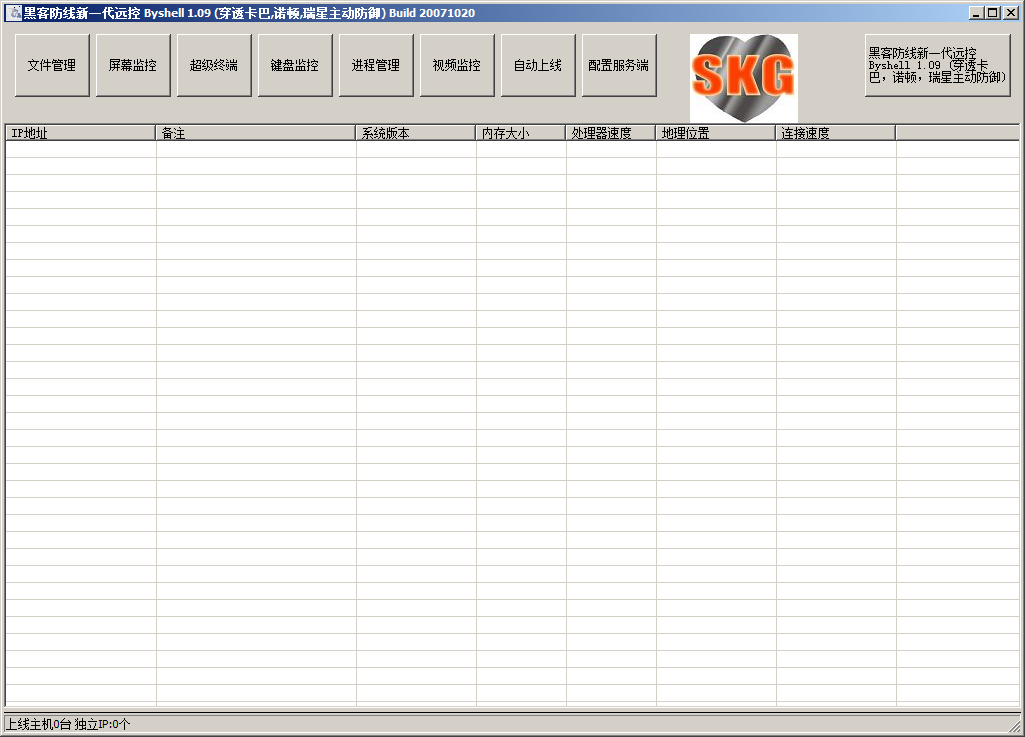Click the 自动上线 button
Image resolution: width=1025 pixels, height=737 pixels.
pos(538,66)
